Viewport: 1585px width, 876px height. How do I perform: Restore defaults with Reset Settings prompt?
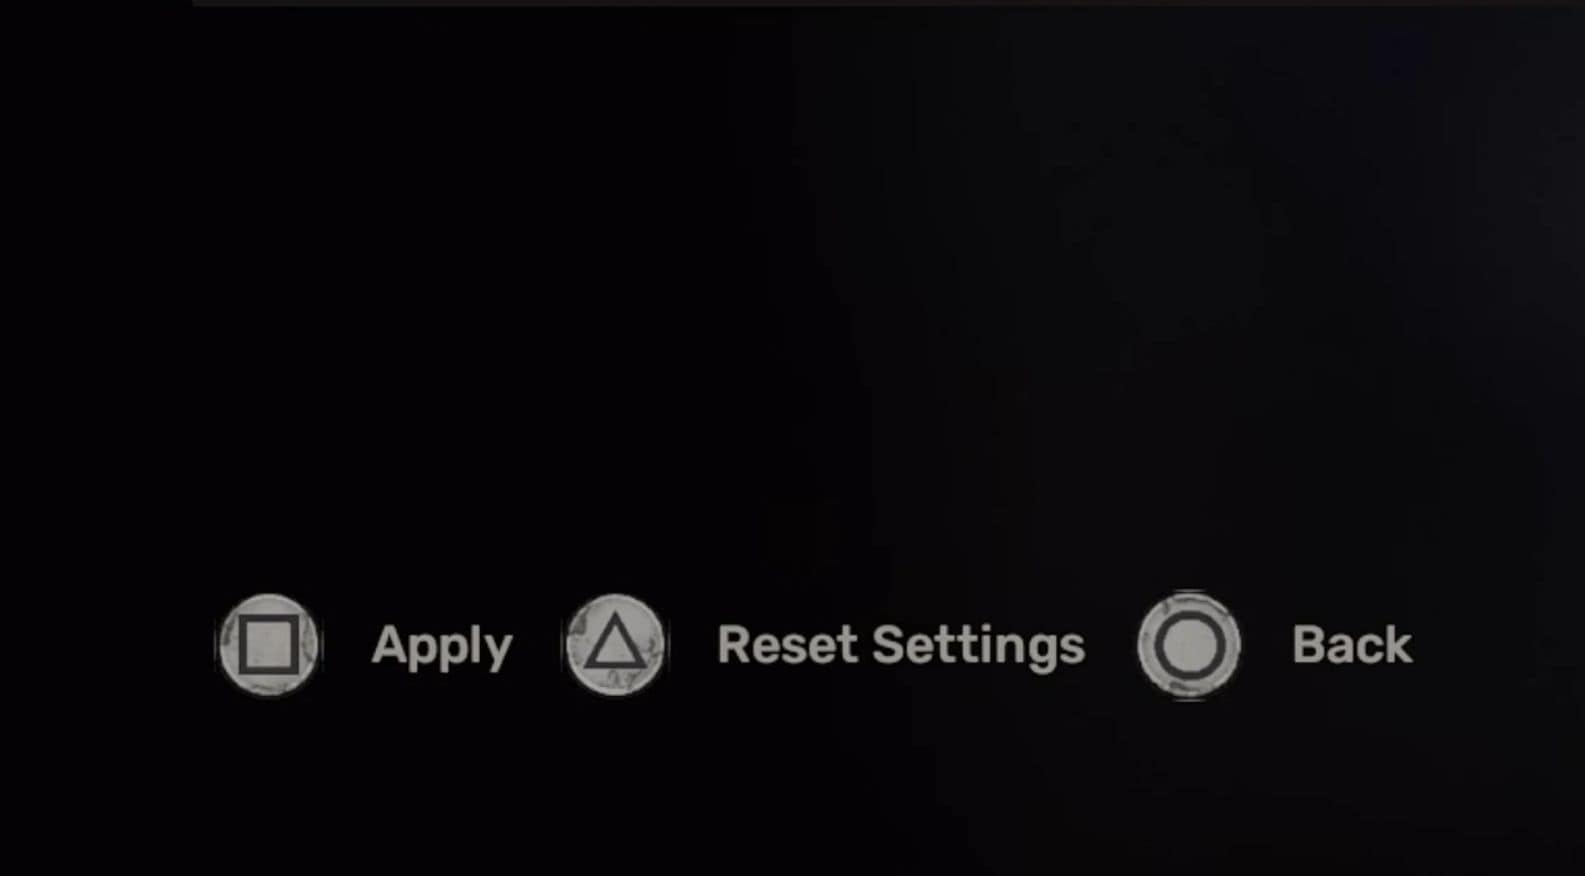pos(901,646)
